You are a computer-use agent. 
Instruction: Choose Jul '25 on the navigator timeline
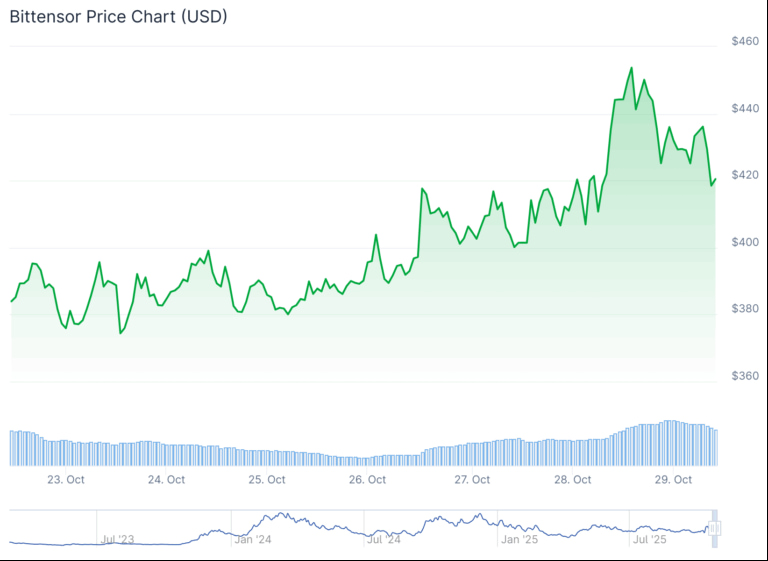point(651,540)
